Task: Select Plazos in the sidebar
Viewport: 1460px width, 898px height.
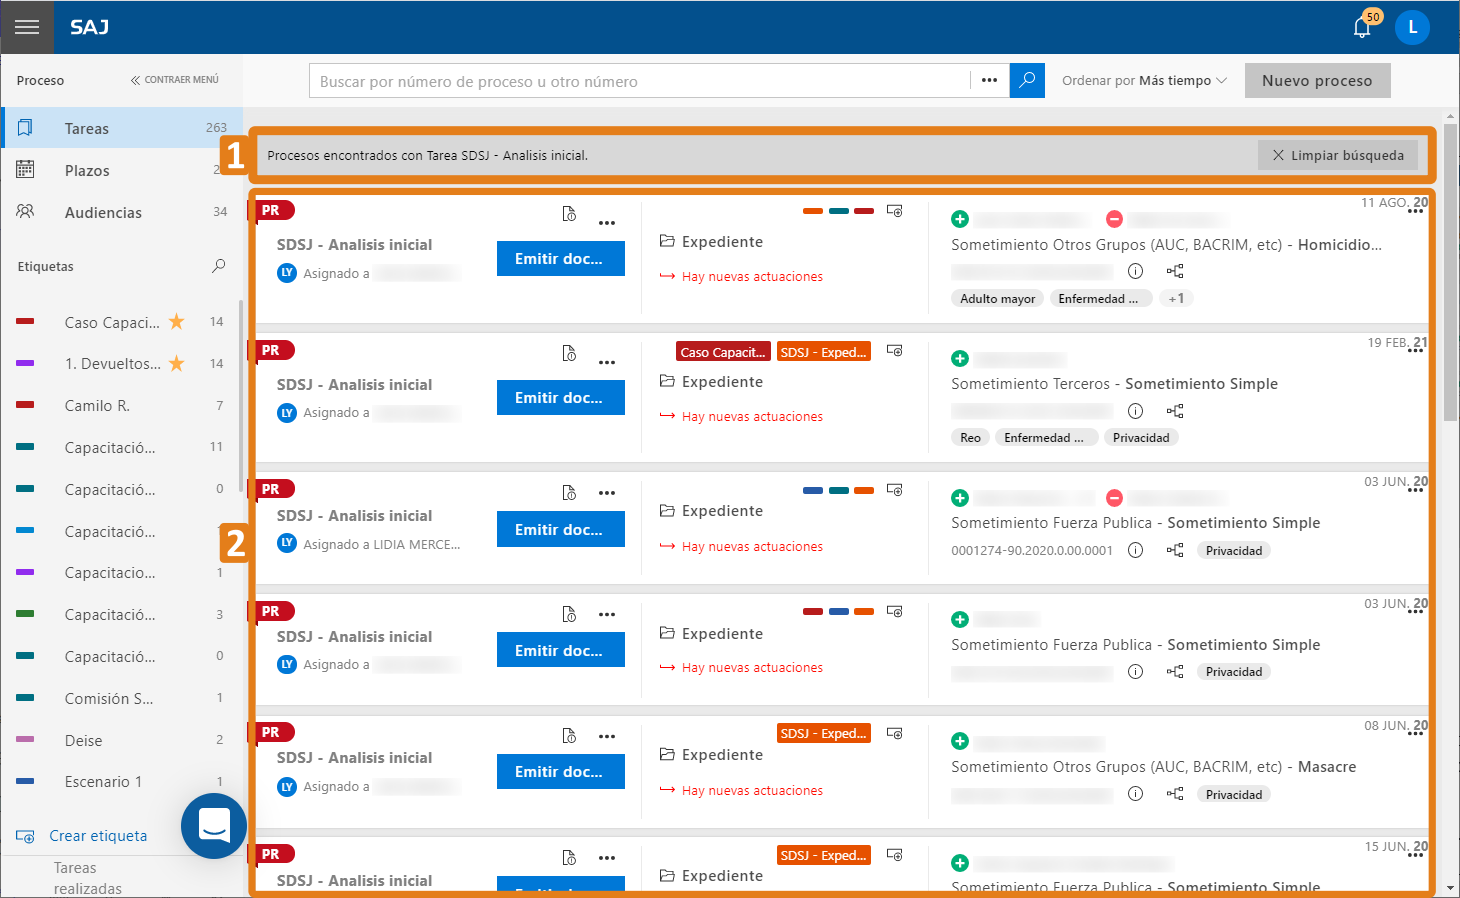Action: (122, 170)
